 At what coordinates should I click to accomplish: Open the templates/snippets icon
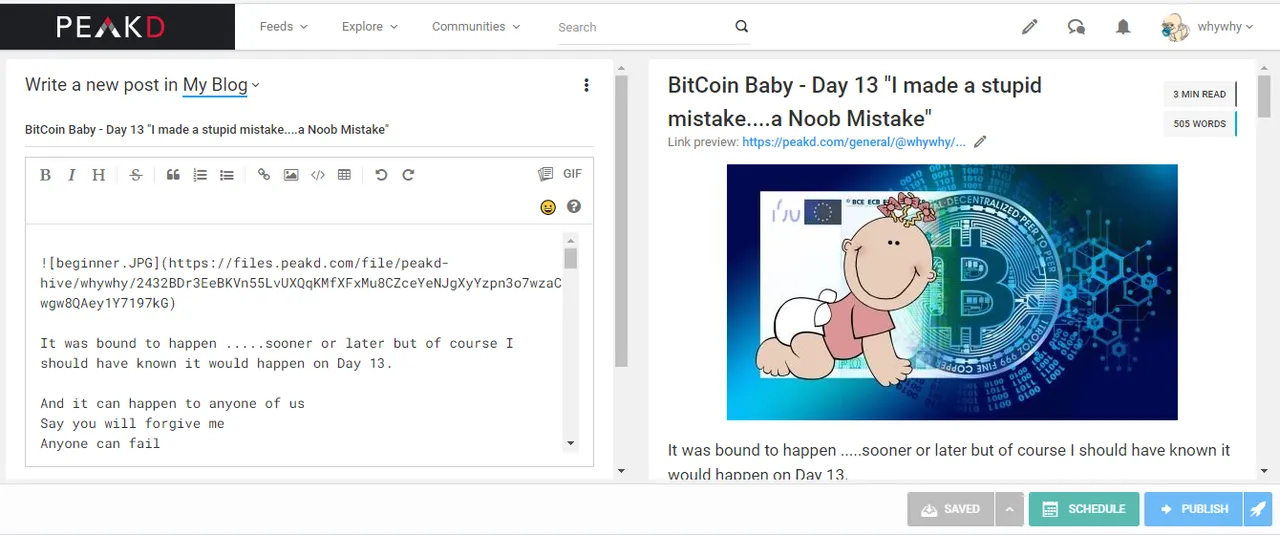(x=545, y=174)
